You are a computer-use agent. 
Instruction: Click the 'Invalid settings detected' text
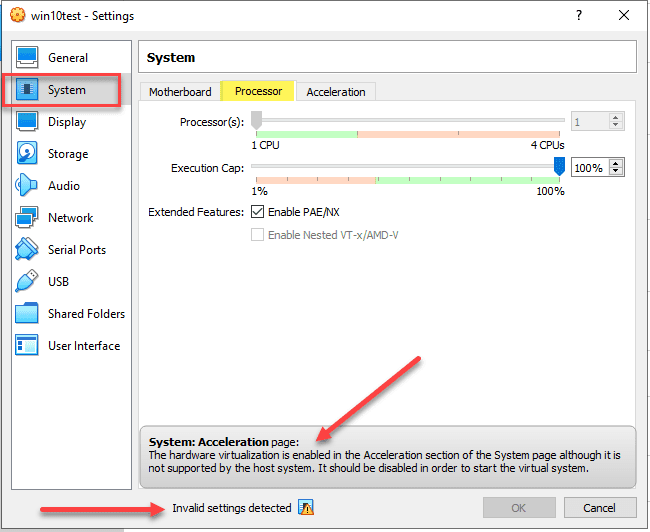point(232,508)
